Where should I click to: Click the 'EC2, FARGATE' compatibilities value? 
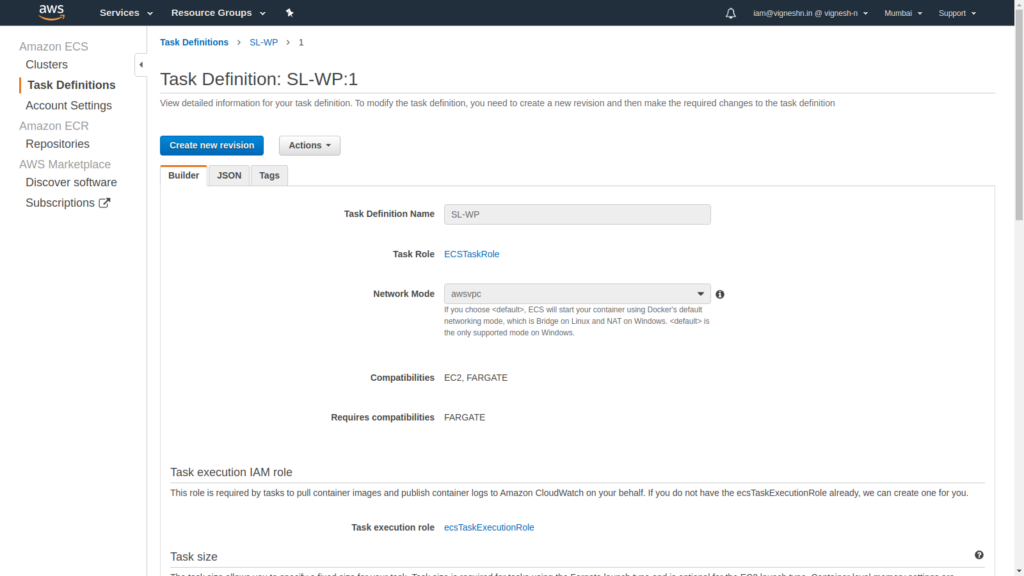pos(475,377)
